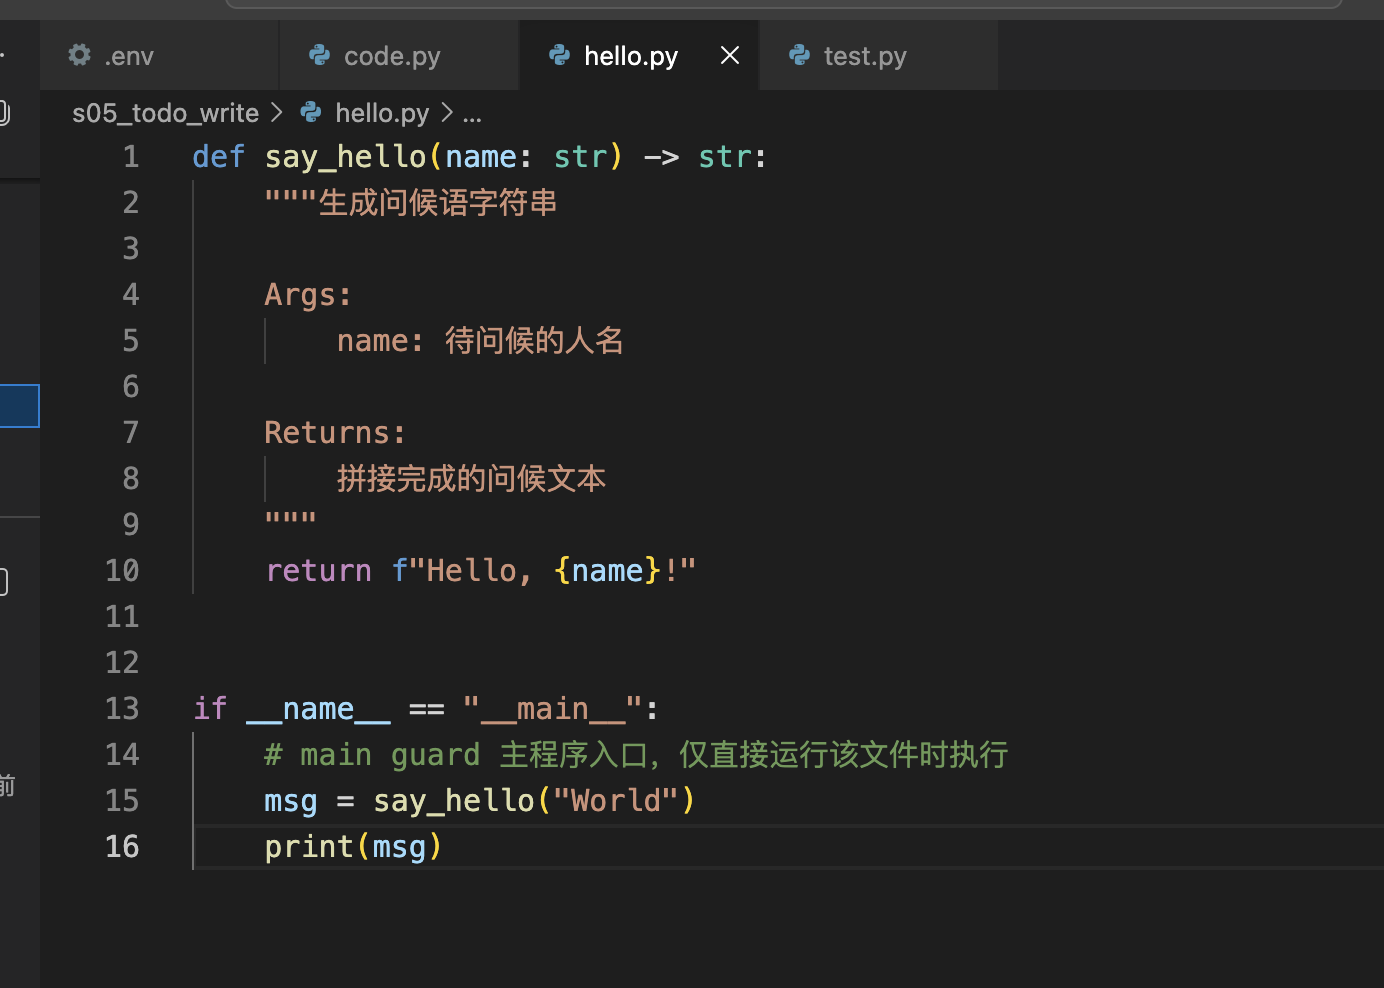
Task: Switch to the .env tab
Action: click(x=159, y=56)
